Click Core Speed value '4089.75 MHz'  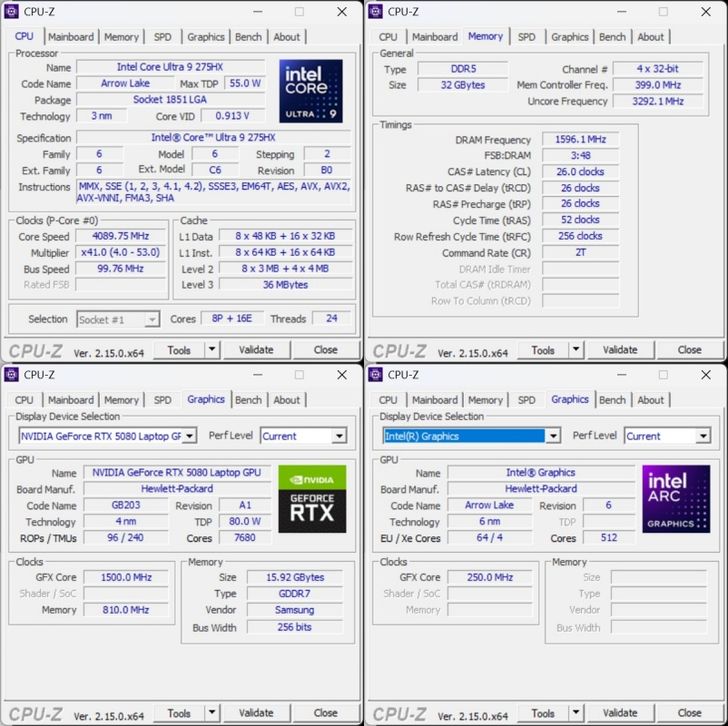(121, 236)
